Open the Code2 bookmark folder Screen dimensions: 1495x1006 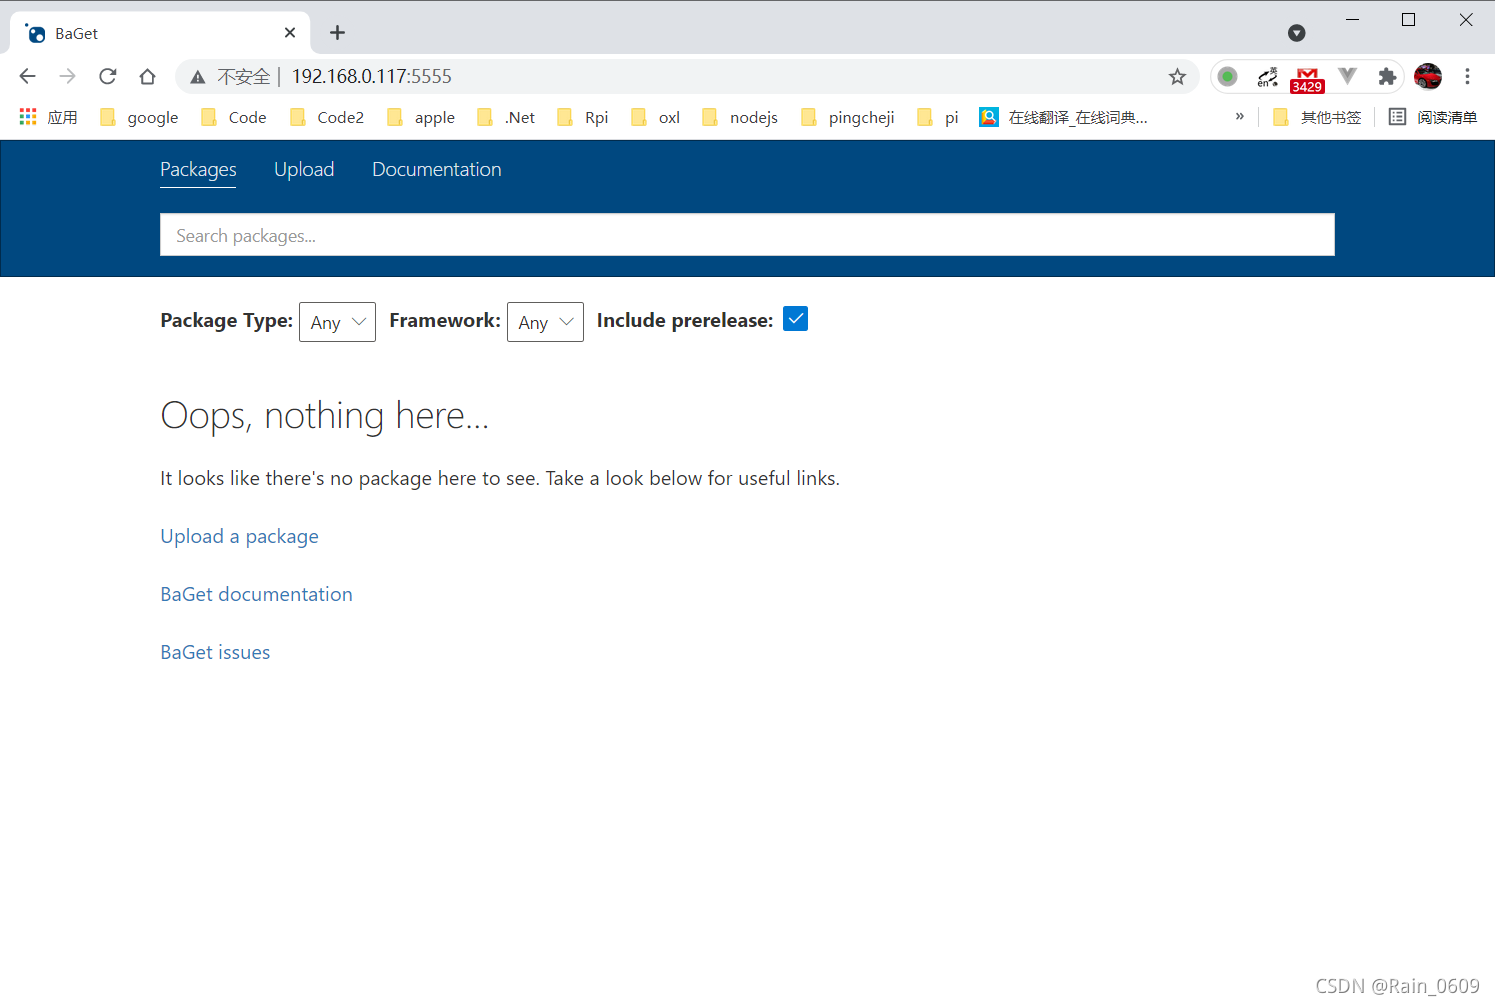point(326,117)
